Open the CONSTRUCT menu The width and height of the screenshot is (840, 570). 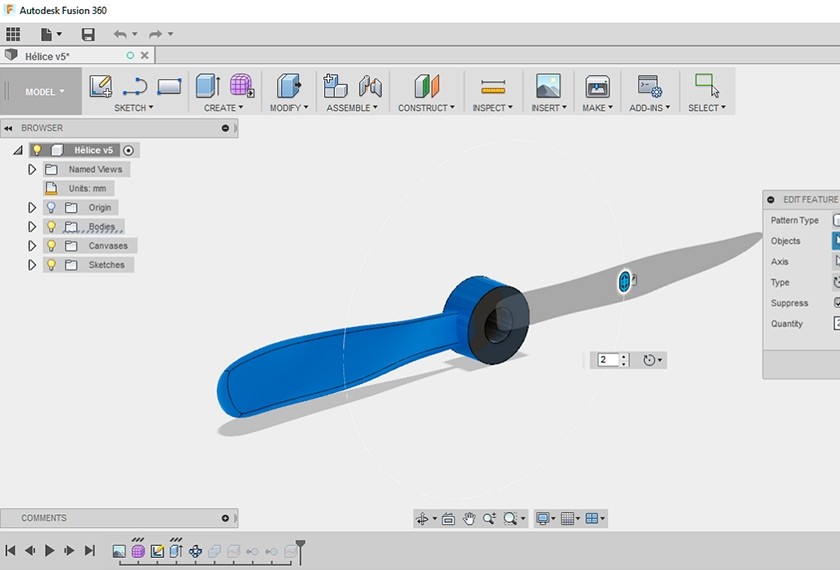pos(426,108)
